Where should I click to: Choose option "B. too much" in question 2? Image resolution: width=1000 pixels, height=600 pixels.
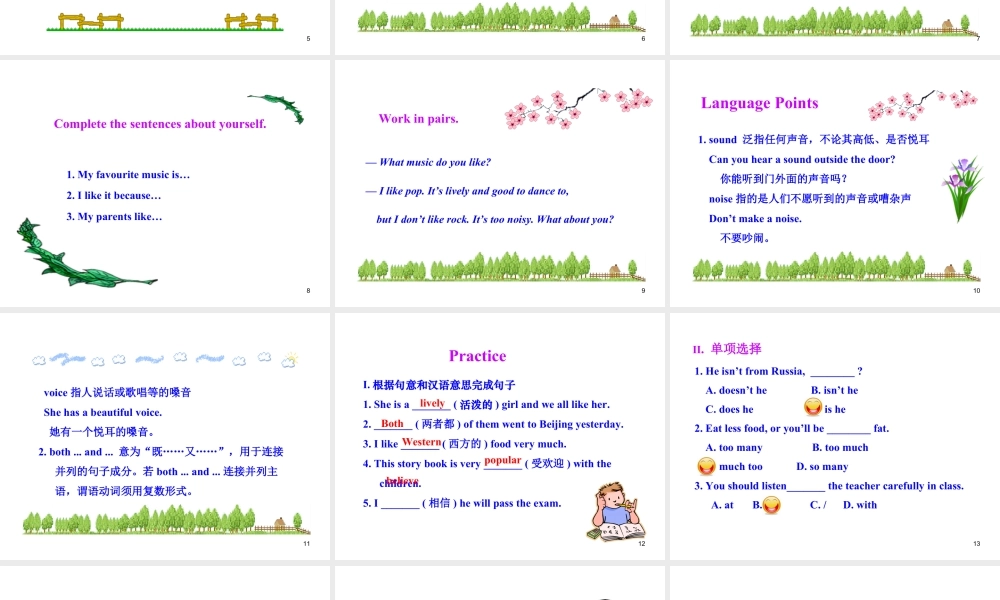pyautogui.click(x=840, y=447)
